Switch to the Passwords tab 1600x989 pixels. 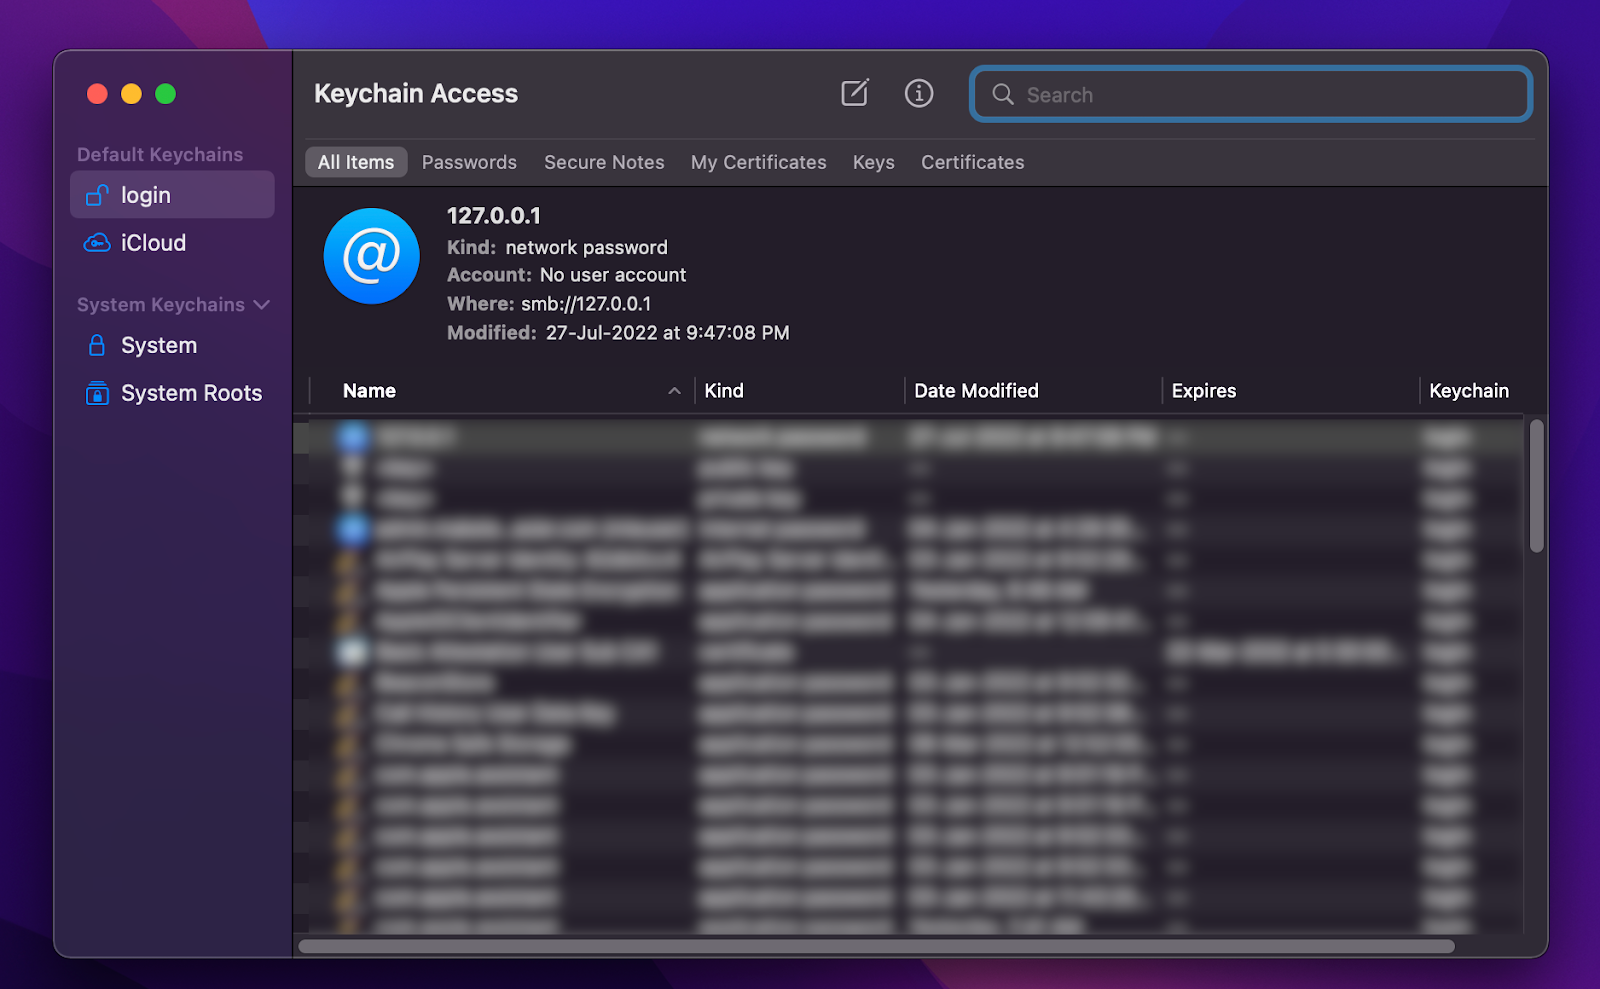tap(469, 162)
